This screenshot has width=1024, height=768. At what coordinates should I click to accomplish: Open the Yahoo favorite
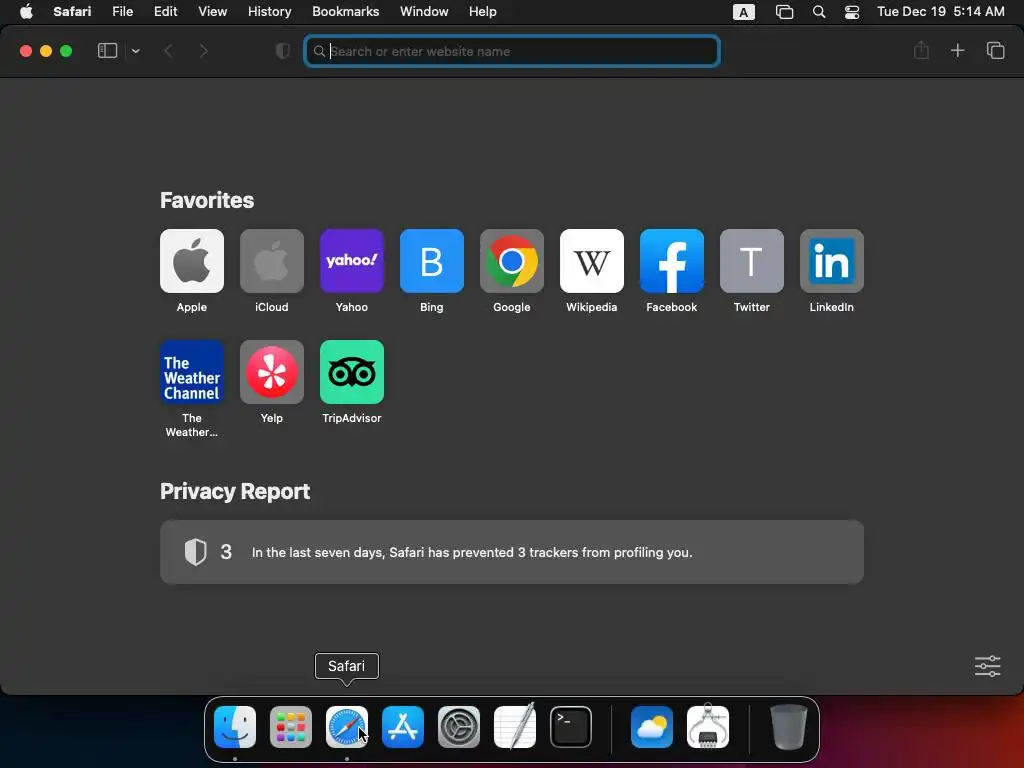point(351,261)
